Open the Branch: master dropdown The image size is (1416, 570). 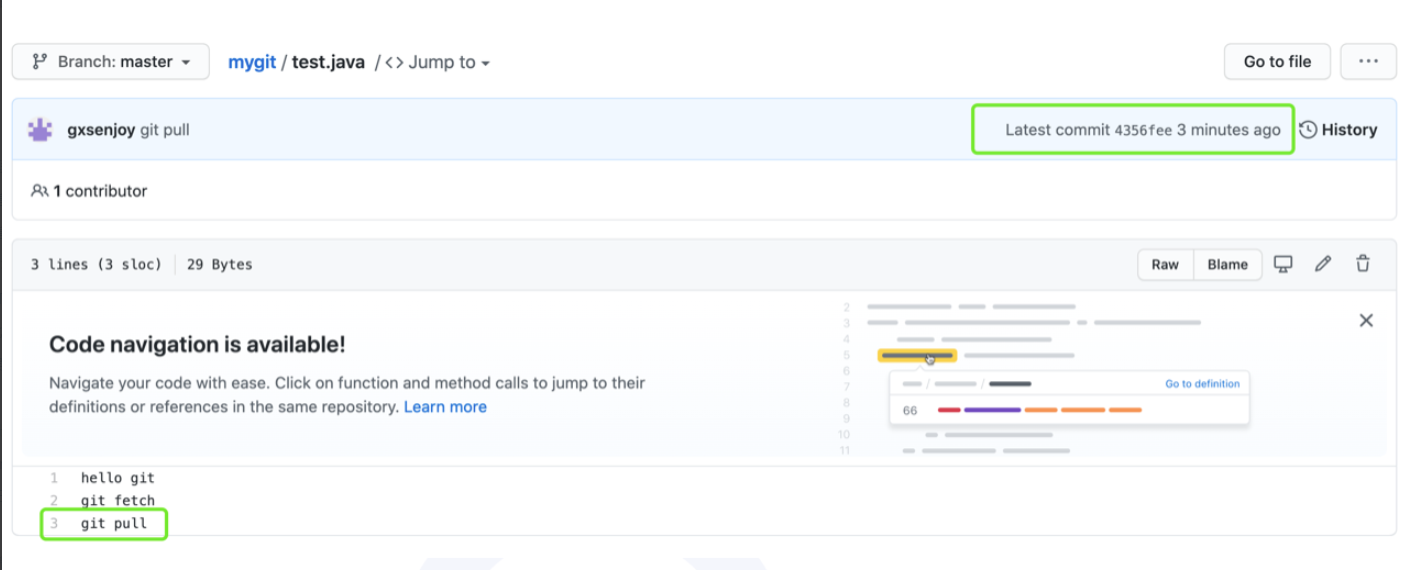pos(111,62)
